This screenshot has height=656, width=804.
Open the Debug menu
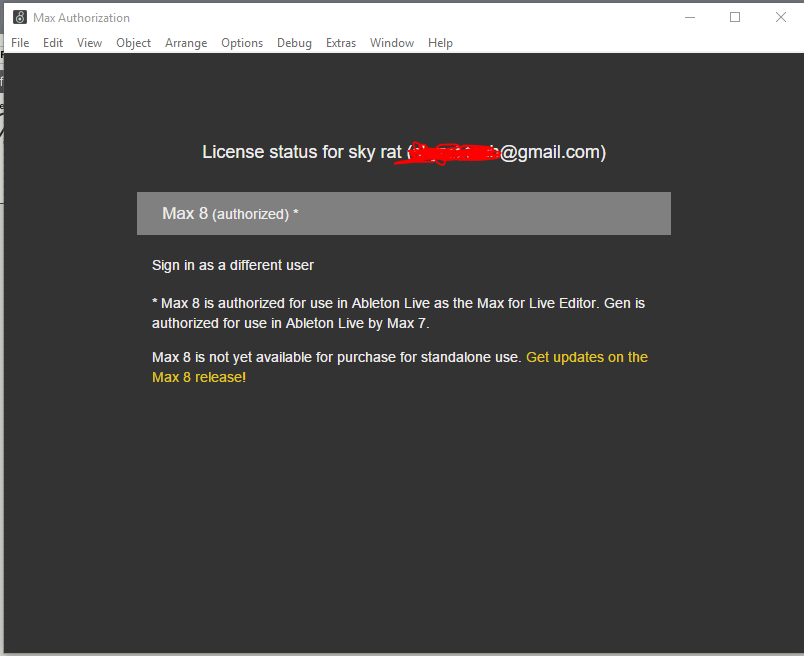(x=294, y=43)
